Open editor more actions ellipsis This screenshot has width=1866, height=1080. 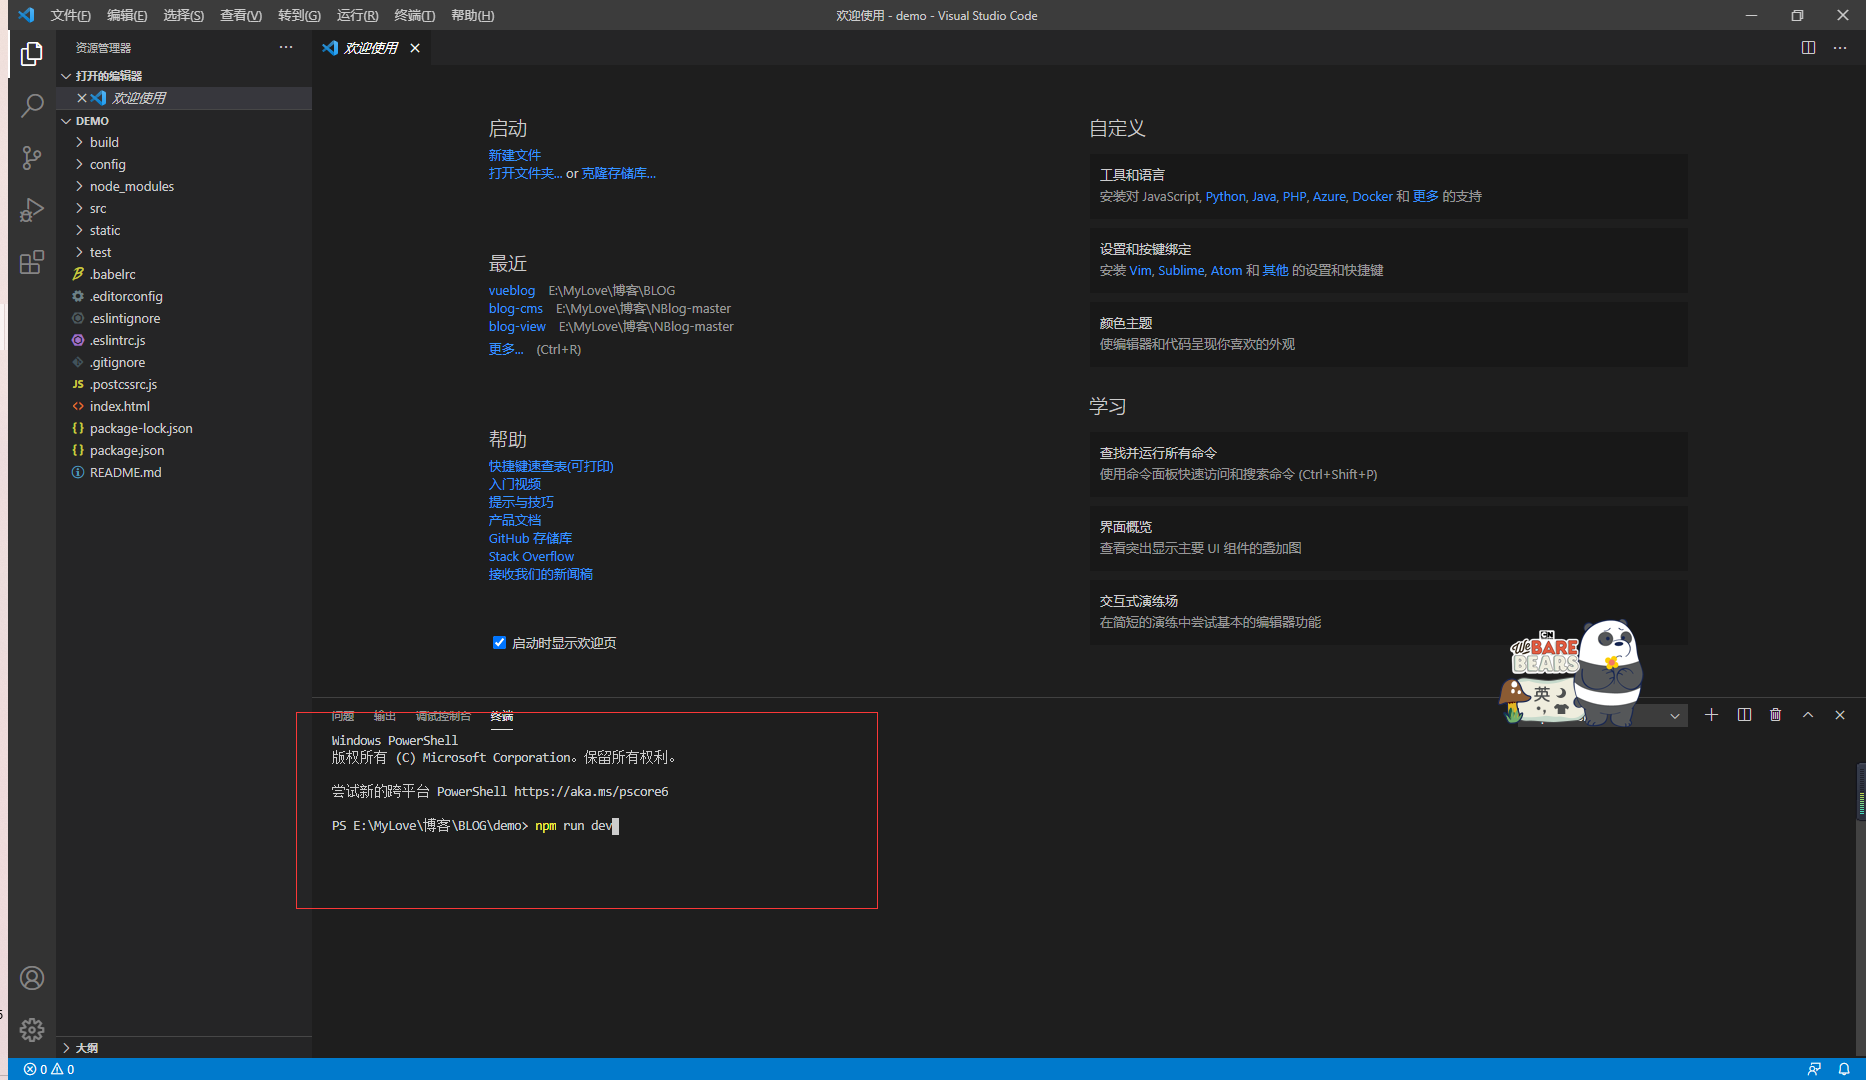pos(1840,48)
